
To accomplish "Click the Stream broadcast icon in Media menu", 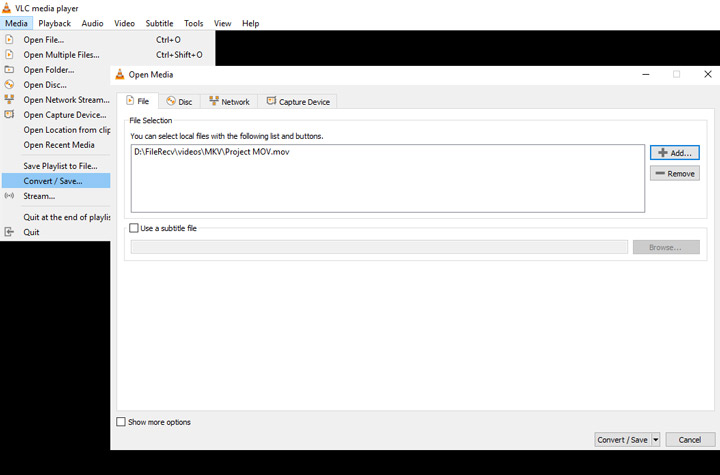I will [x=9, y=196].
